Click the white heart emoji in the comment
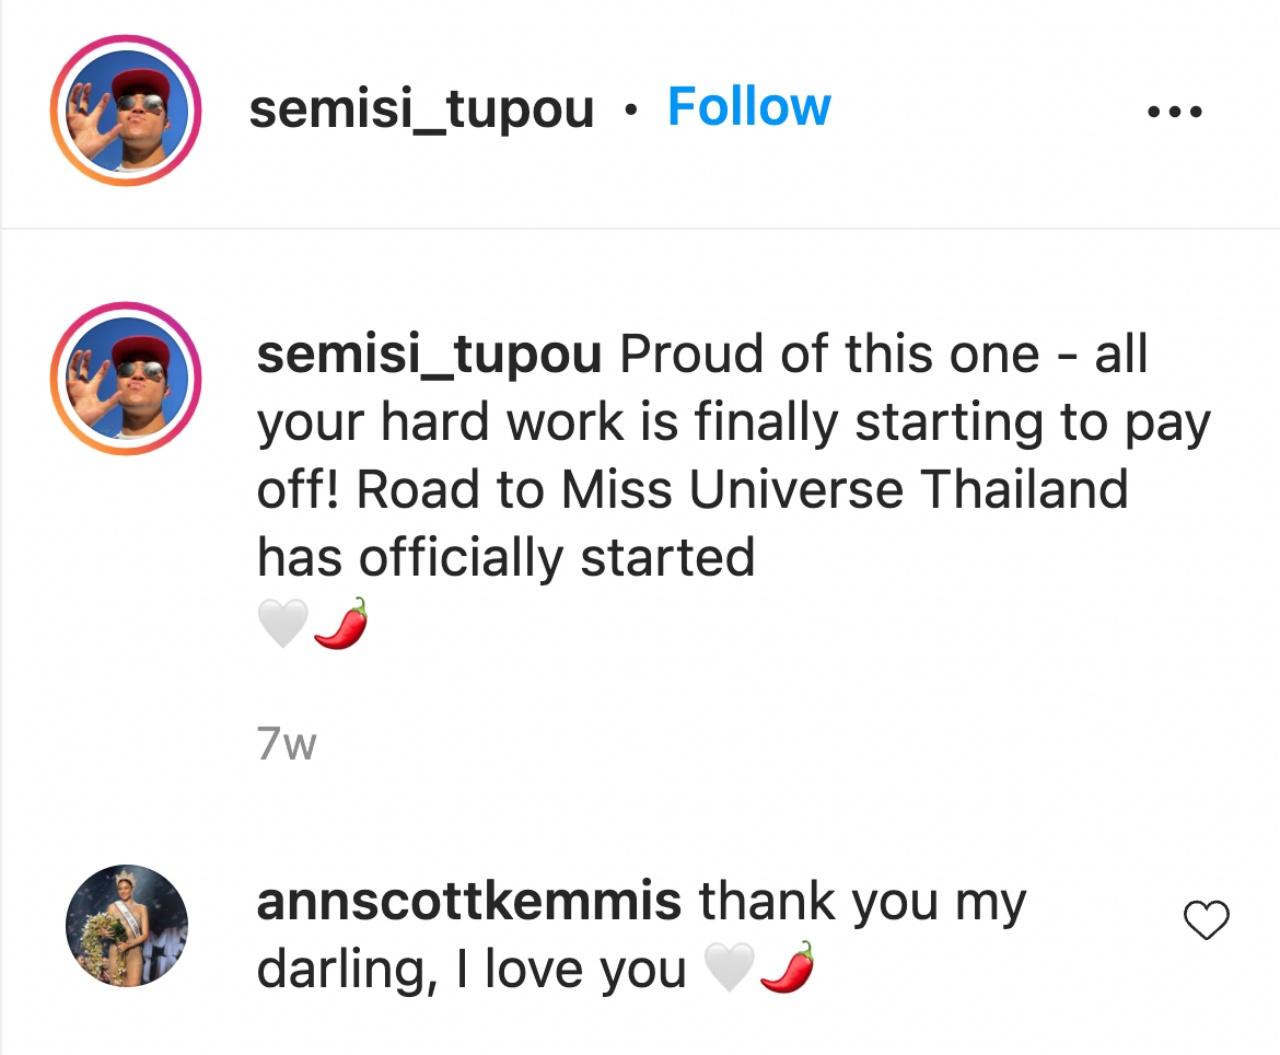Screen dimensions: 1280x1055 tap(728, 968)
